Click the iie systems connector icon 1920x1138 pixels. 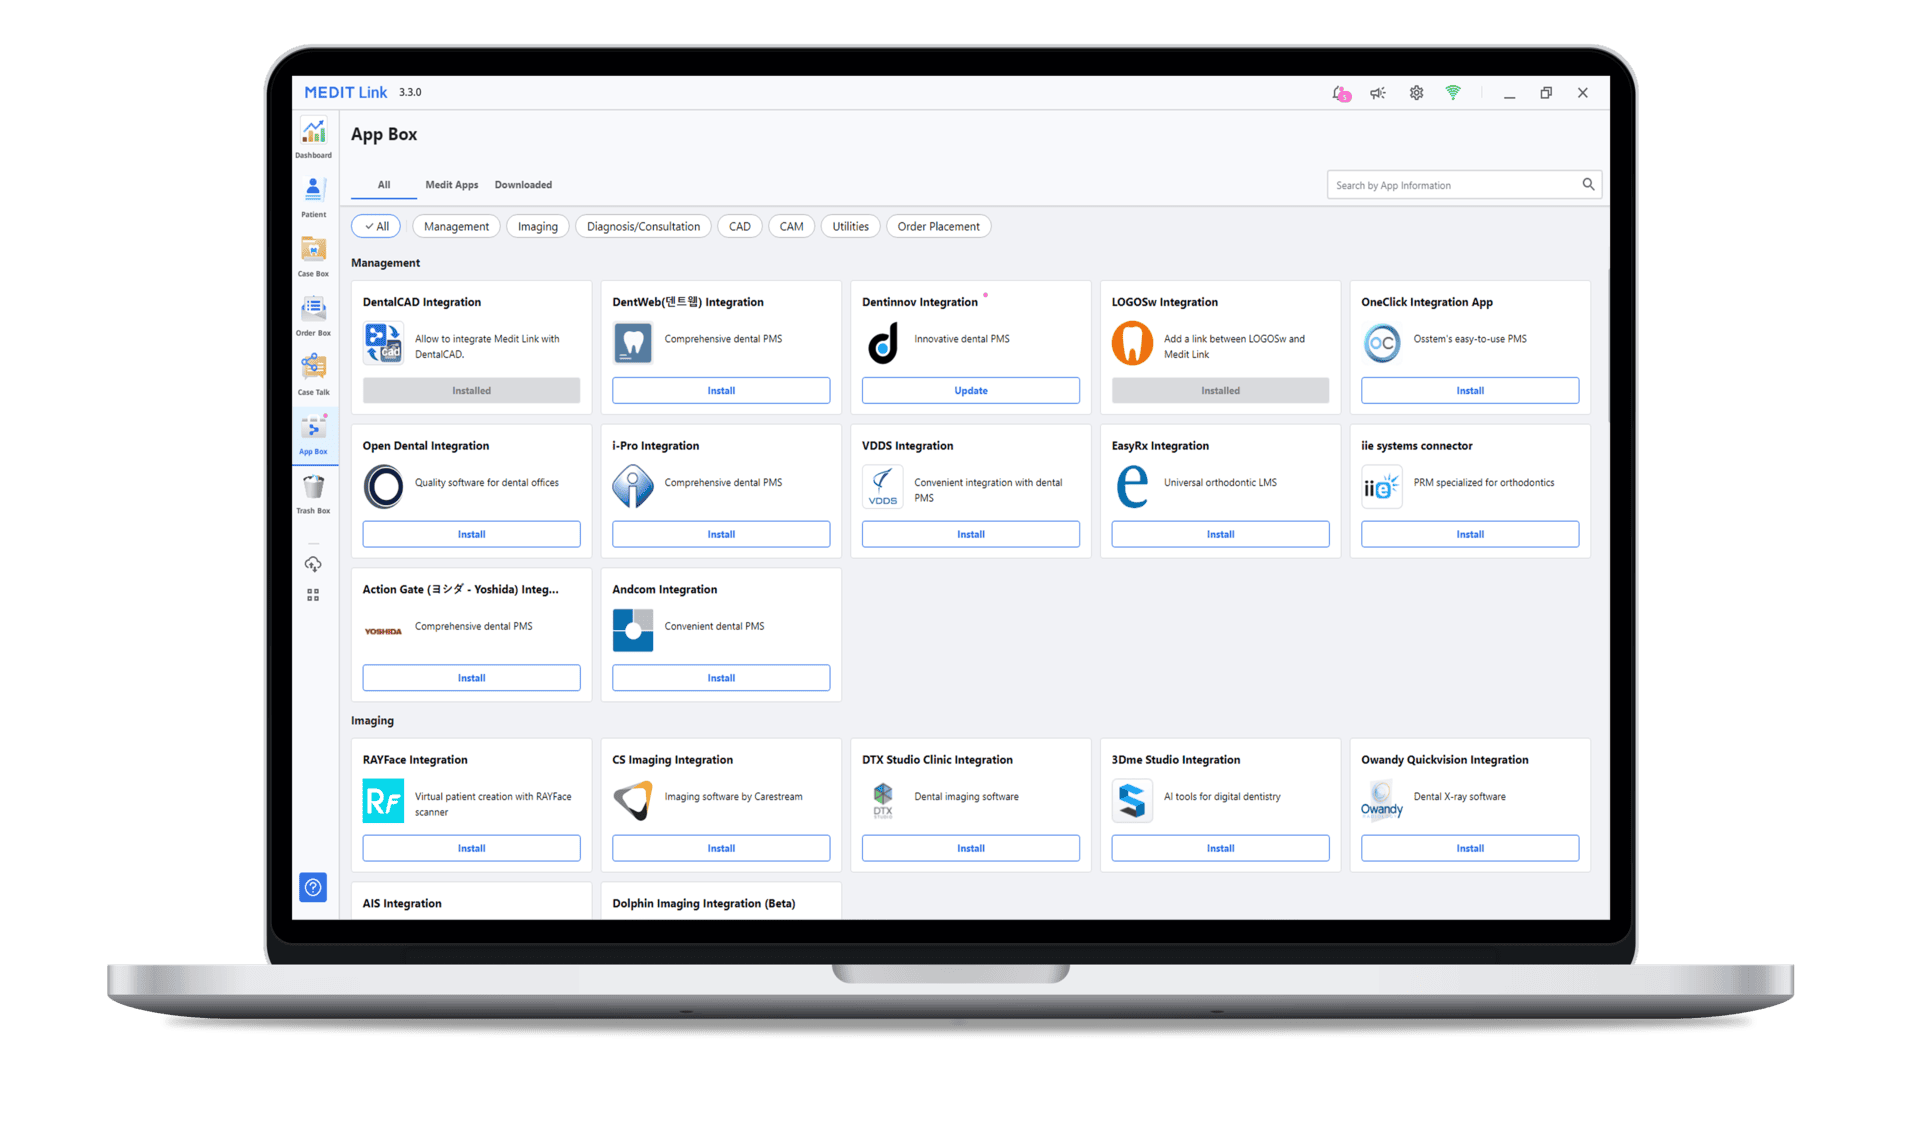pyautogui.click(x=1382, y=487)
